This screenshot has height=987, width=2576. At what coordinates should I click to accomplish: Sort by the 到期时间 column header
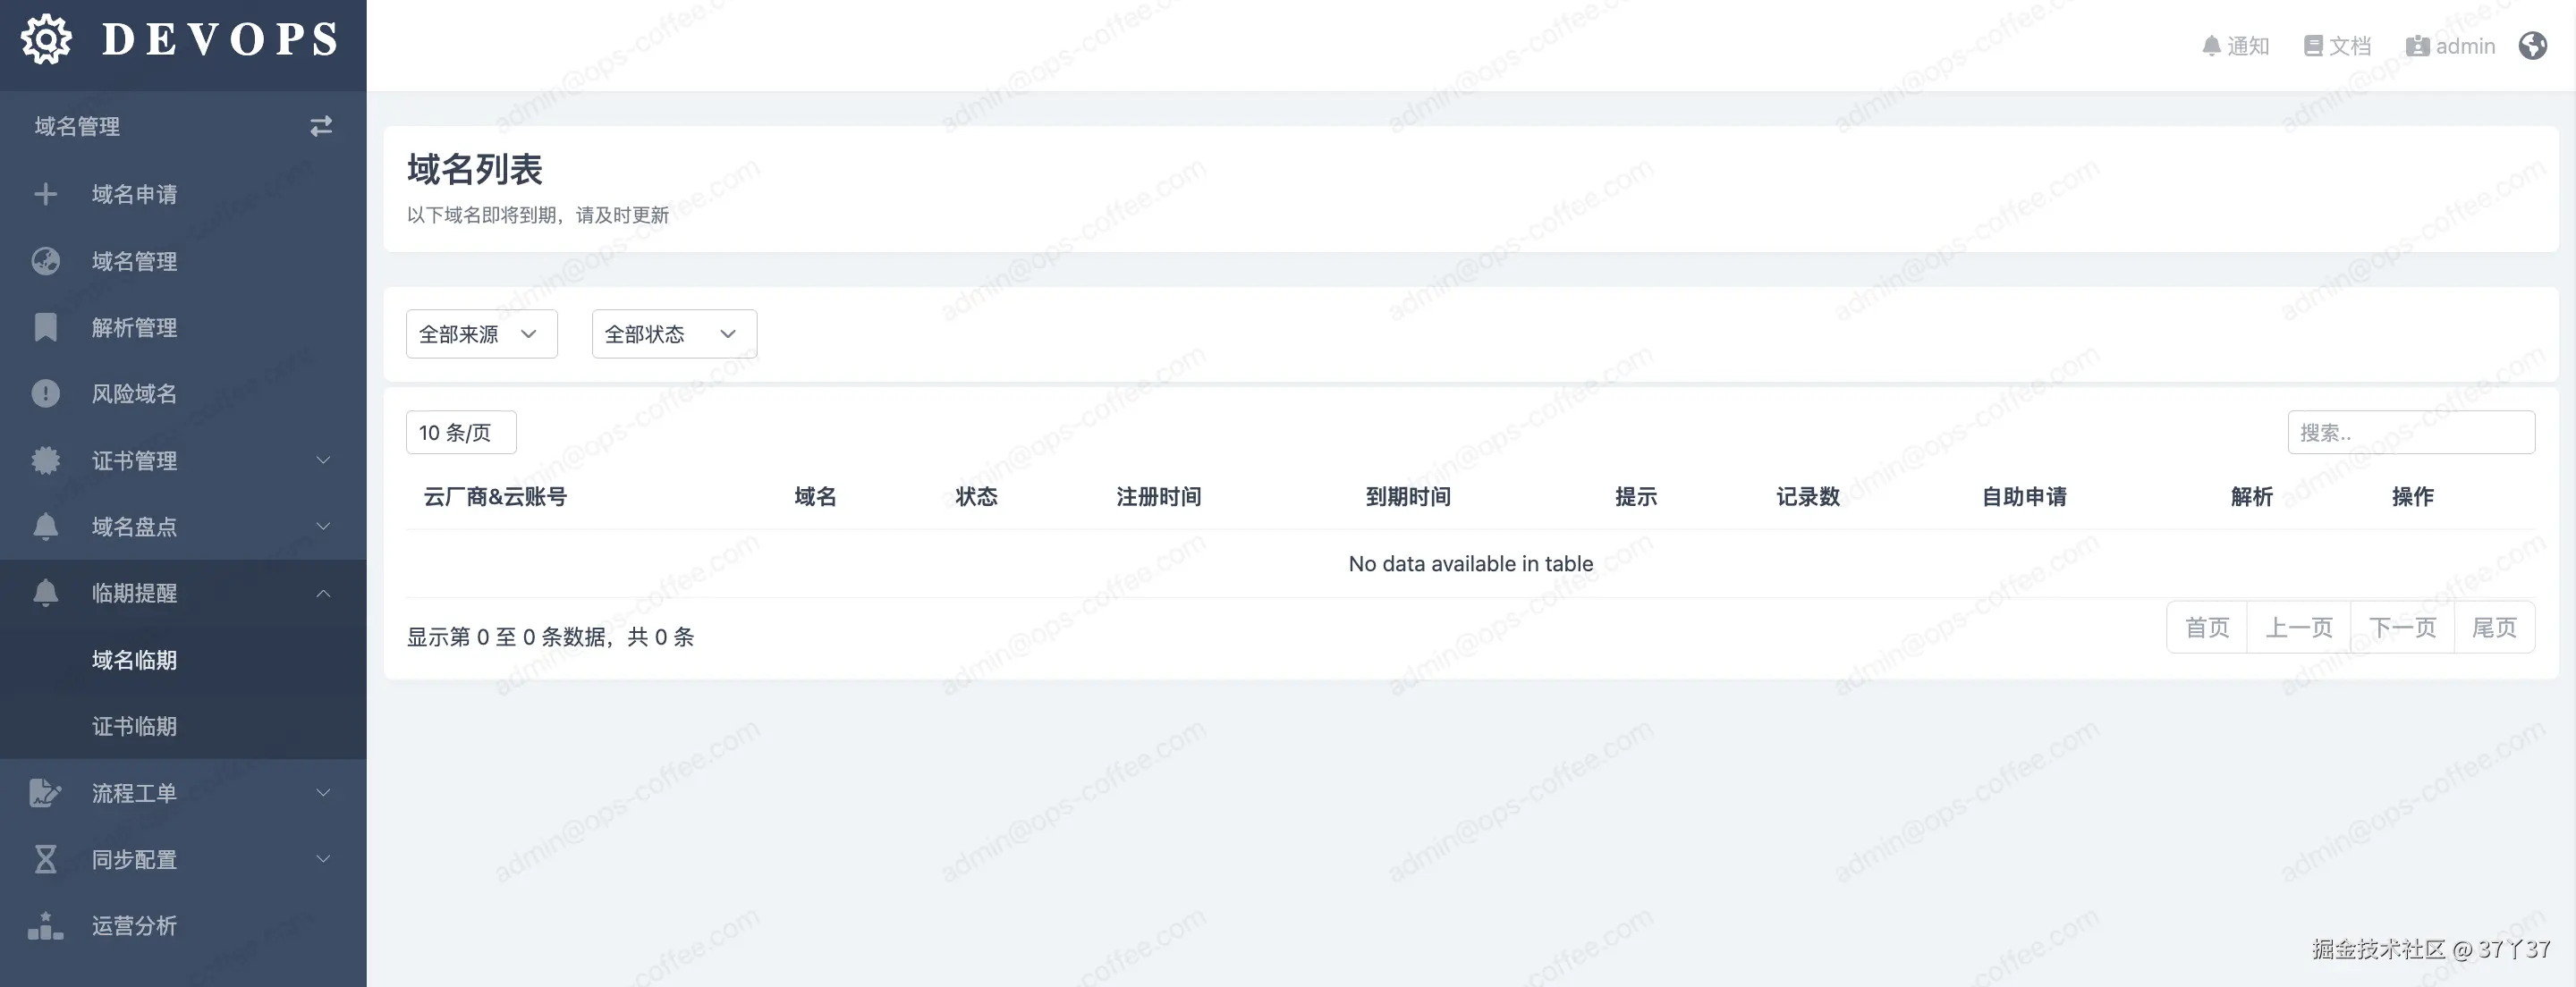(x=1408, y=496)
